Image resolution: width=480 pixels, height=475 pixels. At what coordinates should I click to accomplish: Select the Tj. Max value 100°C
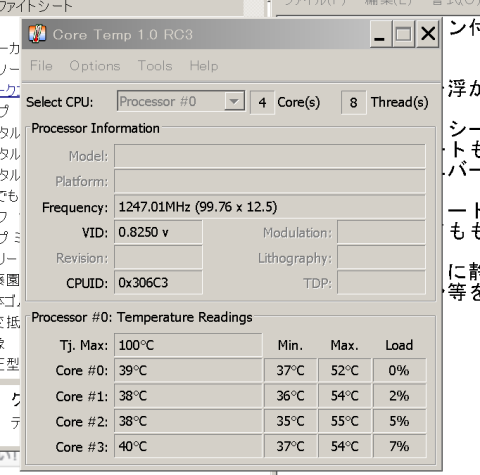pyautogui.click(x=188, y=345)
